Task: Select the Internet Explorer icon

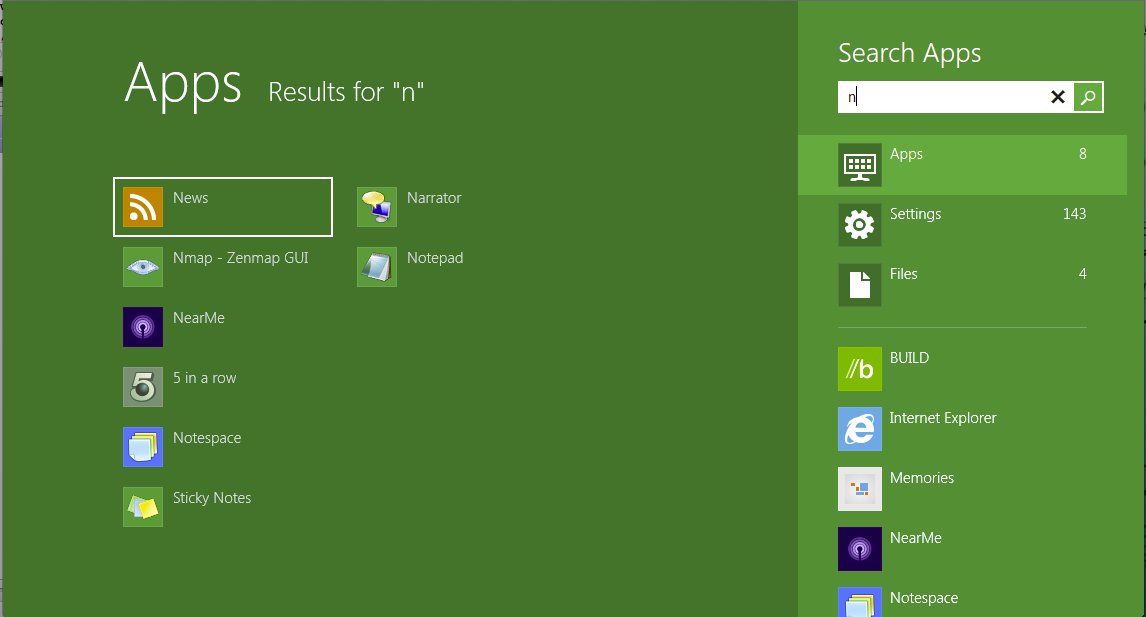Action: click(x=860, y=429)
